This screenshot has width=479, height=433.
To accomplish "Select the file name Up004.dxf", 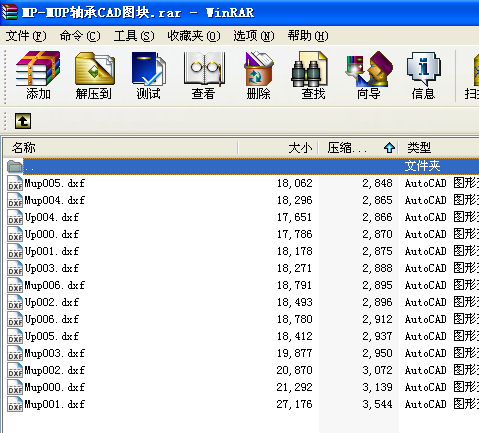I will (x=52, y=217).
